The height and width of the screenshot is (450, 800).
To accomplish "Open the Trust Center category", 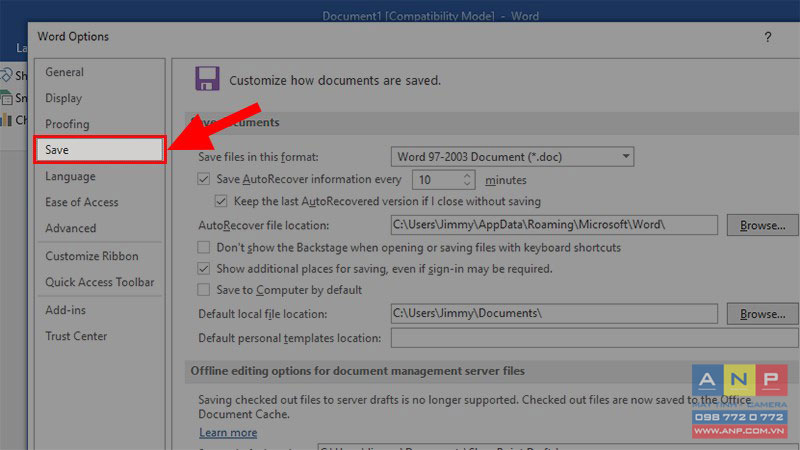I will point(100,336).
